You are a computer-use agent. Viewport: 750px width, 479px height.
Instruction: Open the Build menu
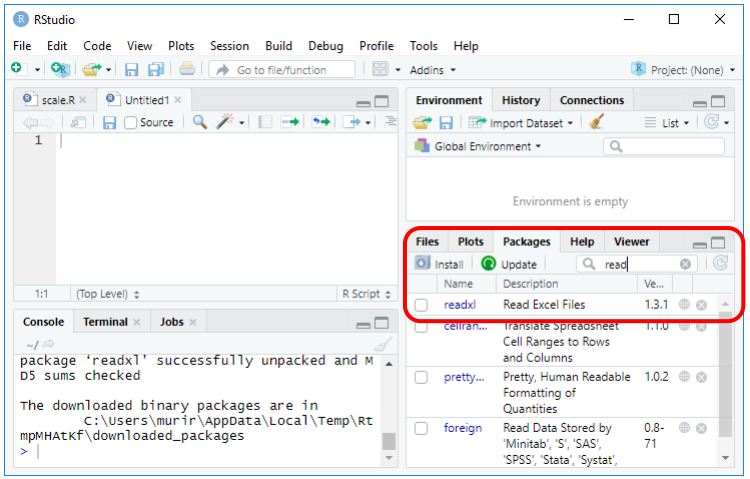pyautogui.click(x=279, y=46)
